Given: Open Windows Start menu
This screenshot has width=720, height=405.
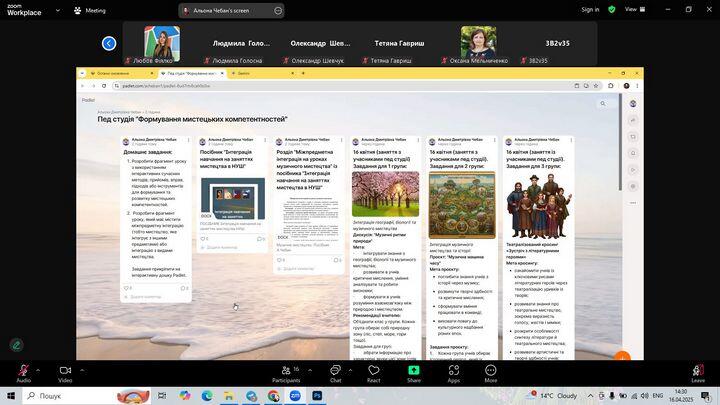Looking at the screenshot, I should [x=11, y=396].
